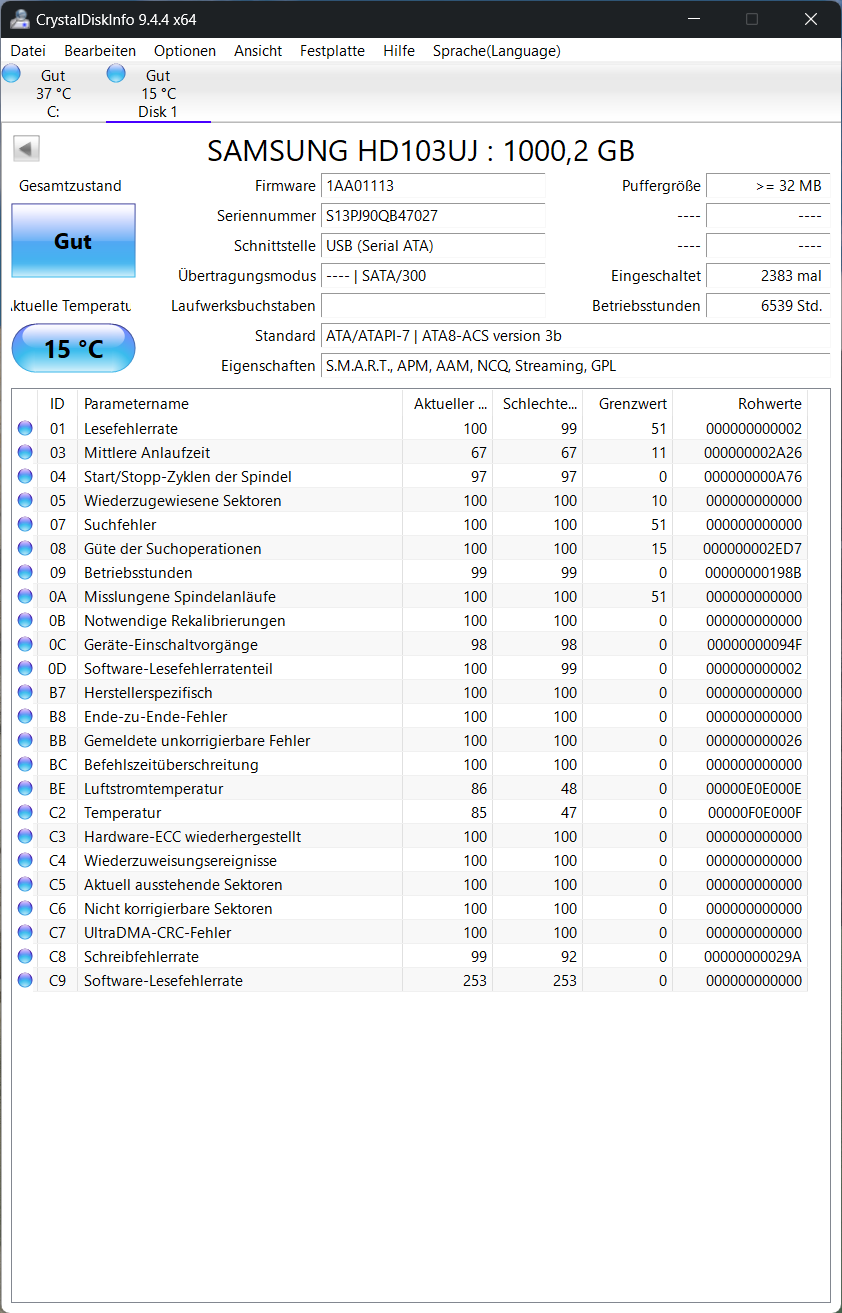842x1313 pixels.
Task: Click status orb for Wiederzuweisungsereignisse
Action: 25,860
